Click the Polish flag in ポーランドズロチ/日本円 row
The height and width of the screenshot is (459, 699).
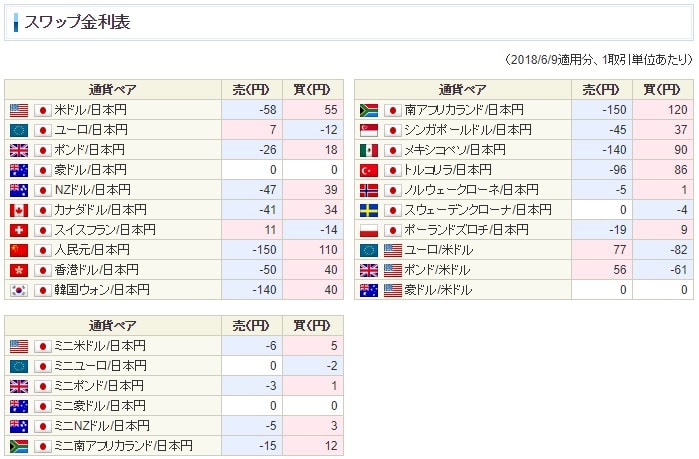pos(369,230)
